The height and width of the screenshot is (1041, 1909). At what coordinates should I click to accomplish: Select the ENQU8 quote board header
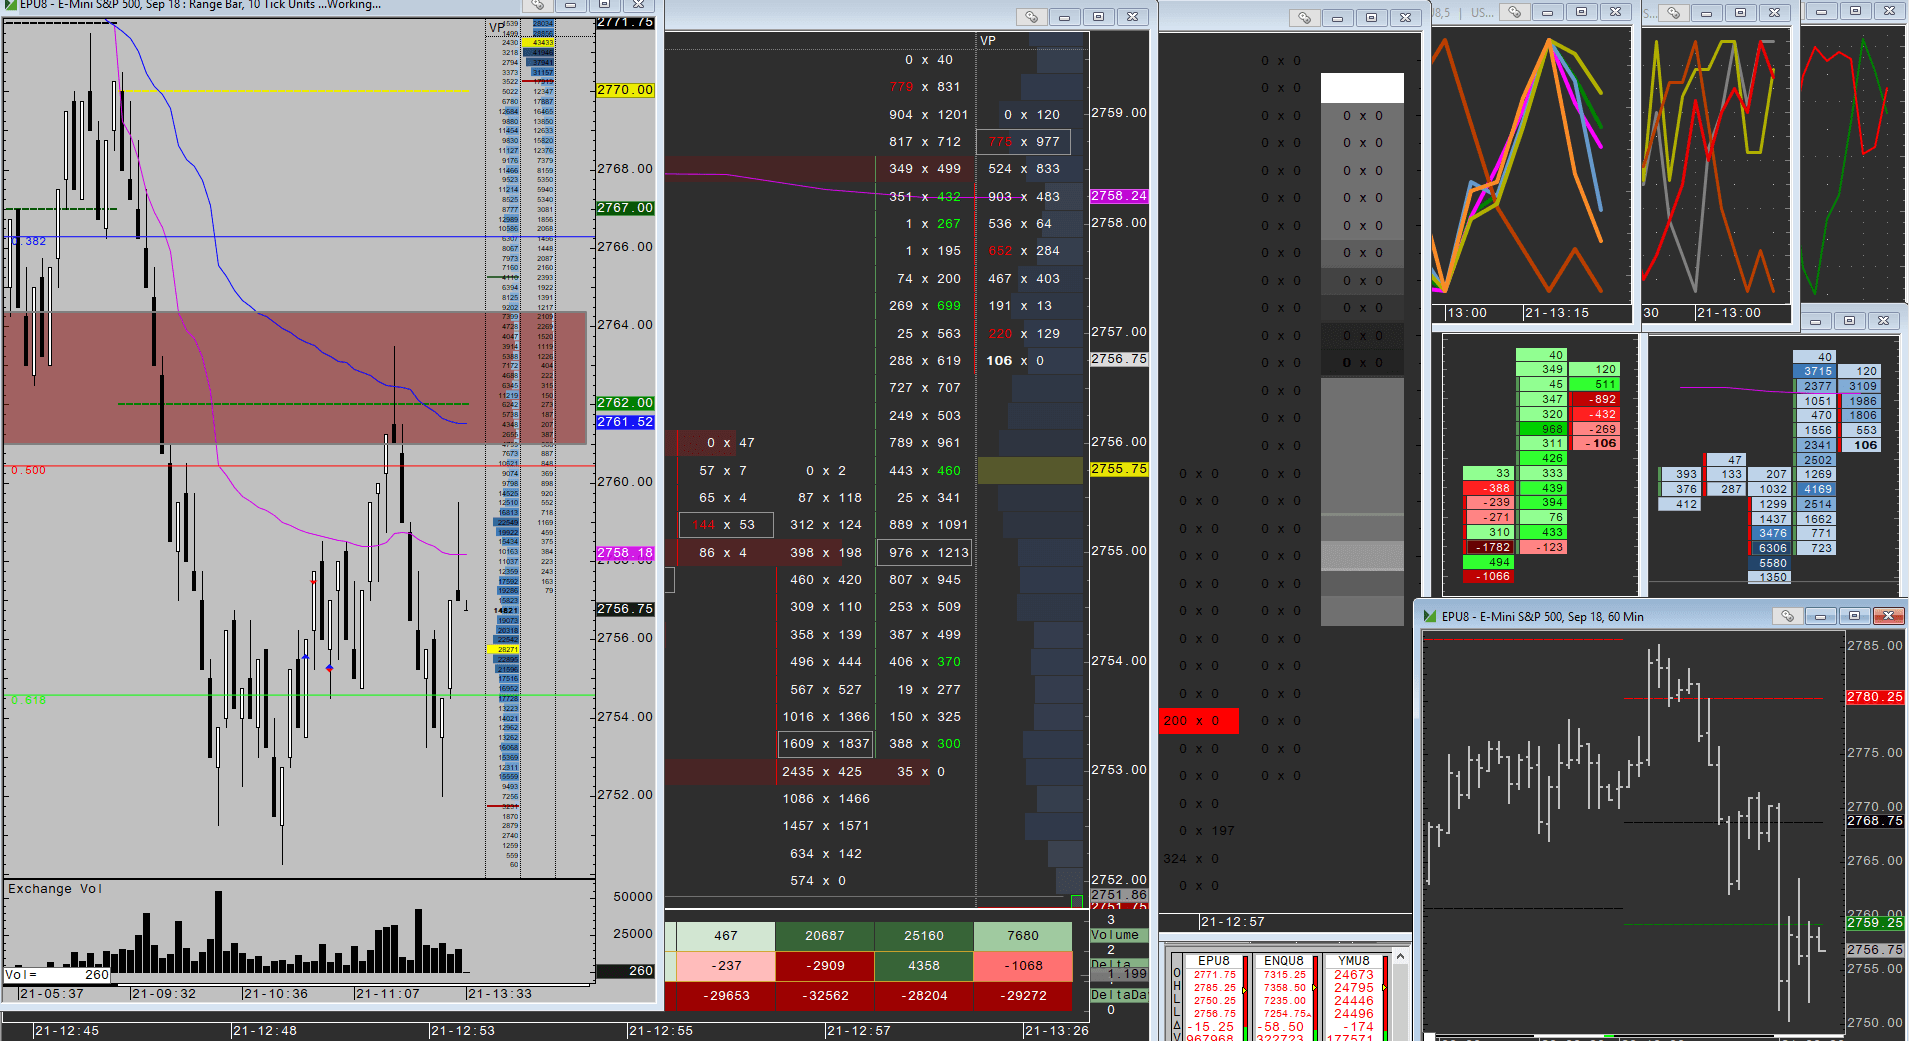[x=1283, y=960]
